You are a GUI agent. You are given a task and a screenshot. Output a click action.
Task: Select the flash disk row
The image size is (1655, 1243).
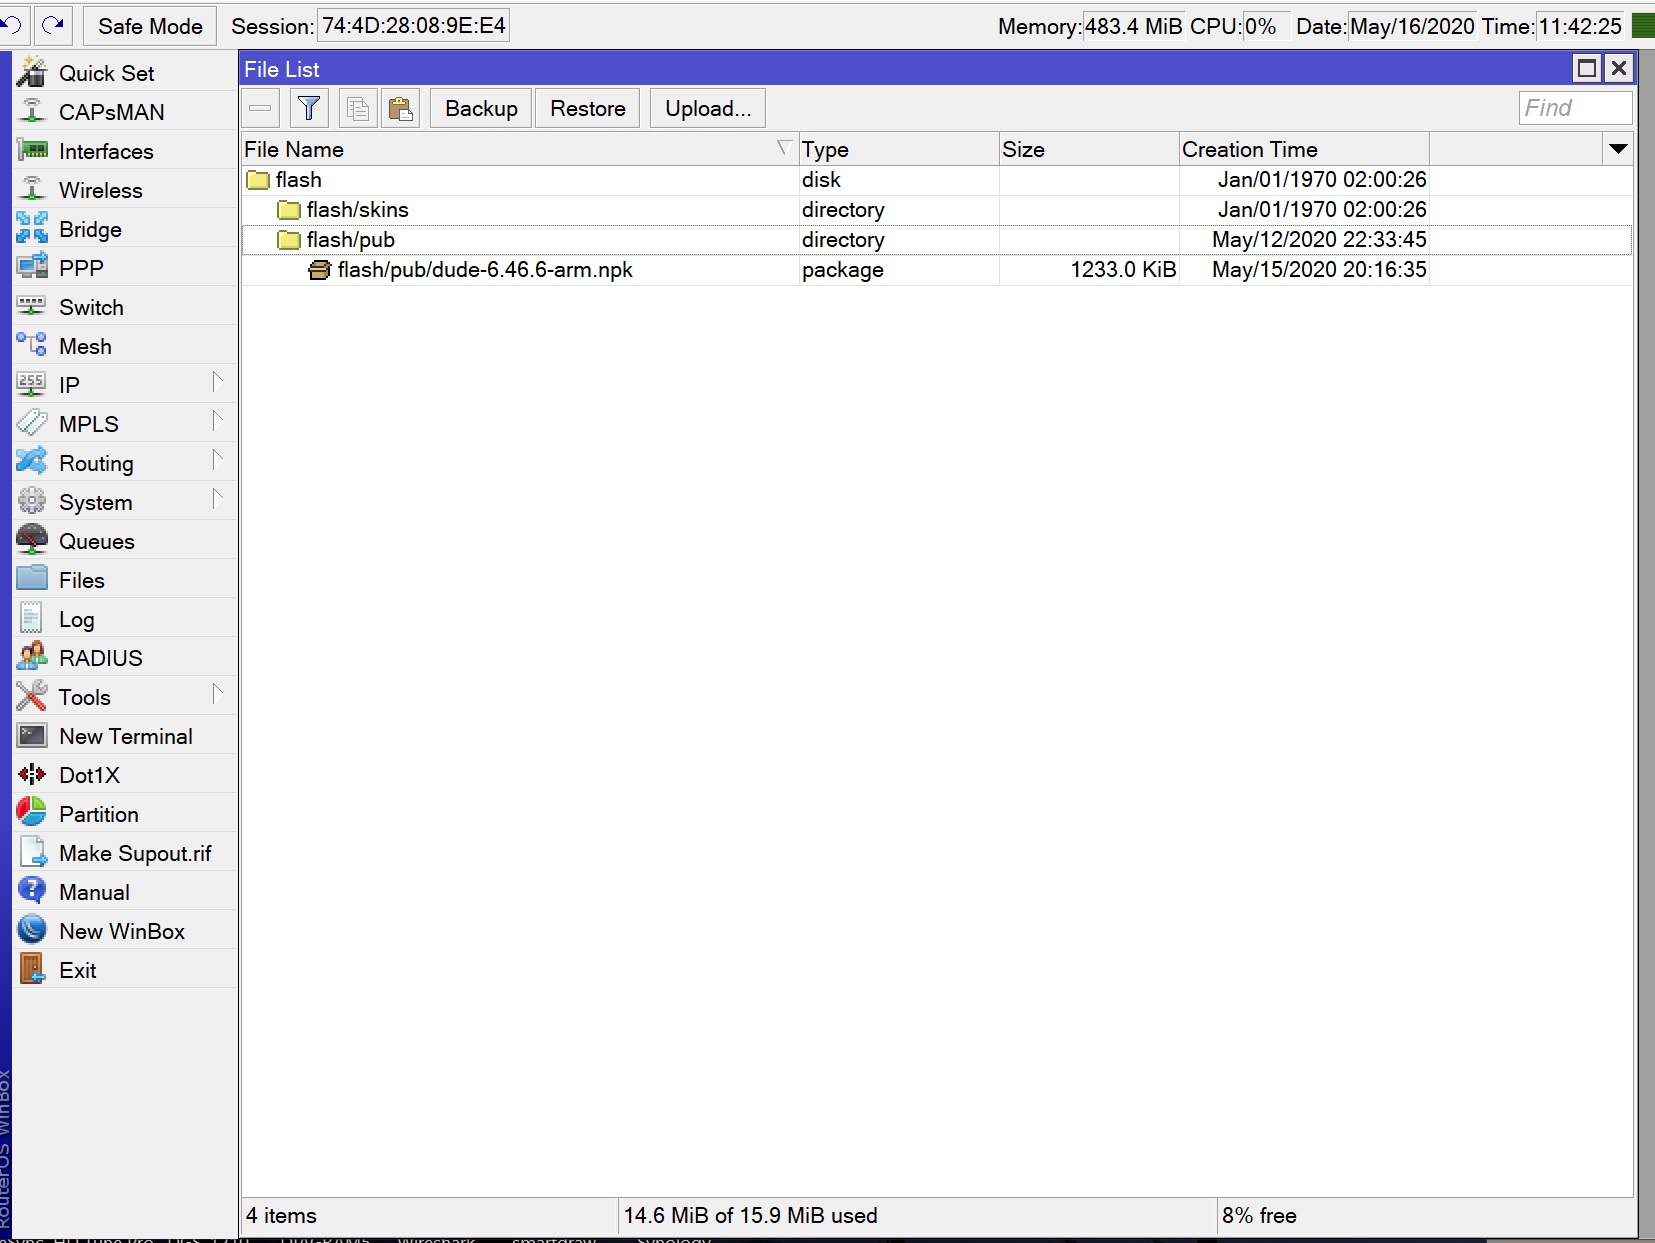936,180
